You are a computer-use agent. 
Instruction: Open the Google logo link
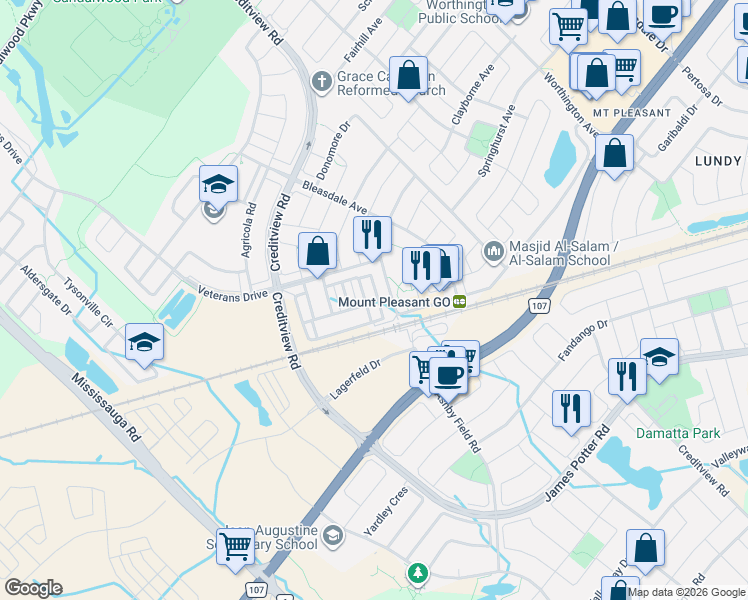point(33,588)
